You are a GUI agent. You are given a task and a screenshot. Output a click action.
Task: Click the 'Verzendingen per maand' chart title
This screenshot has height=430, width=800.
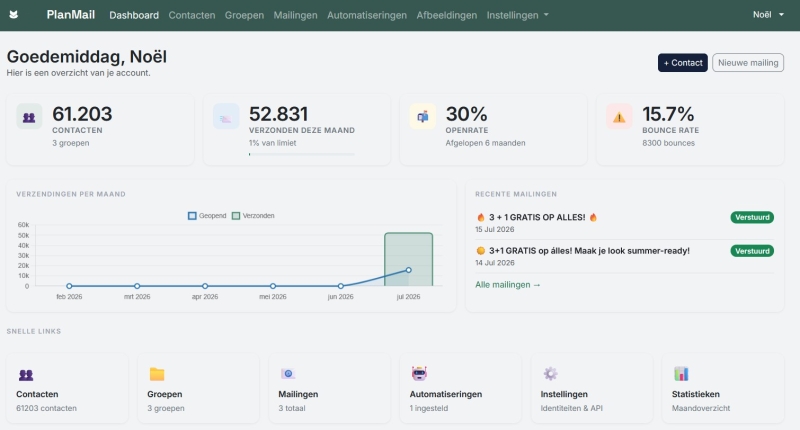click(x=71, y=194)
